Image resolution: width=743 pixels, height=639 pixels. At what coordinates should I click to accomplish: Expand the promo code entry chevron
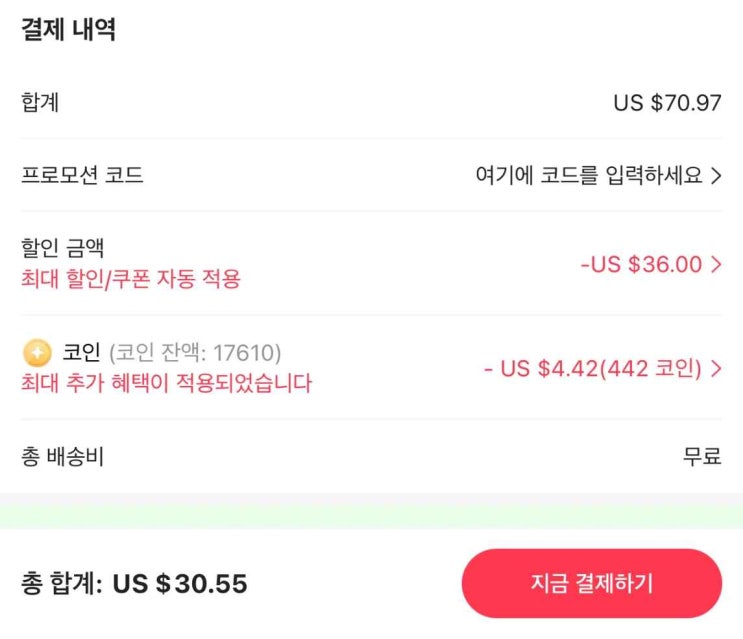point(715,177)
